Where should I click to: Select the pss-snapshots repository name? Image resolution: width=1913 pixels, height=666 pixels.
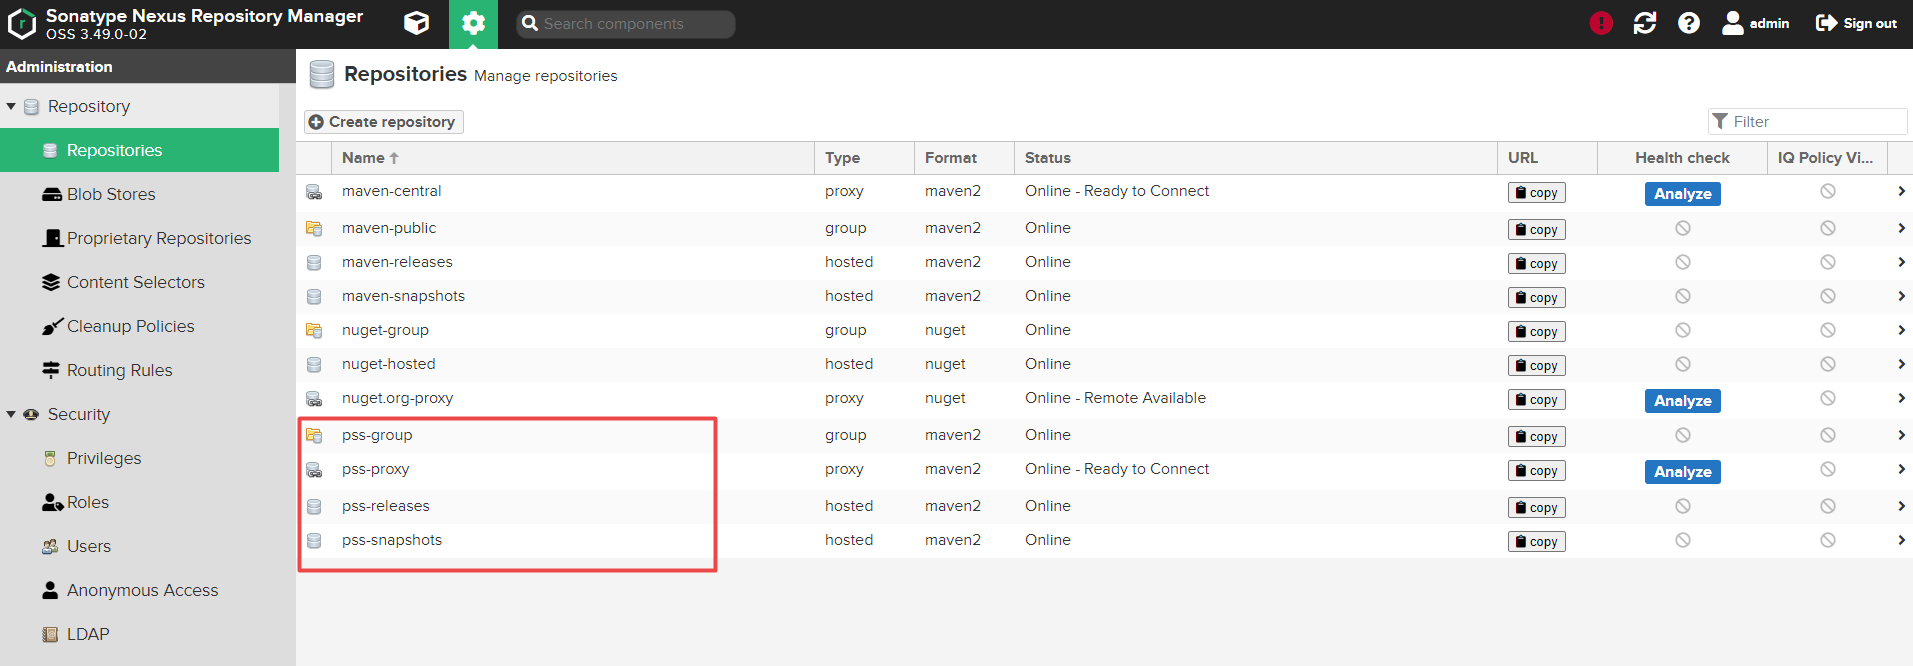(x=392, y=540)
